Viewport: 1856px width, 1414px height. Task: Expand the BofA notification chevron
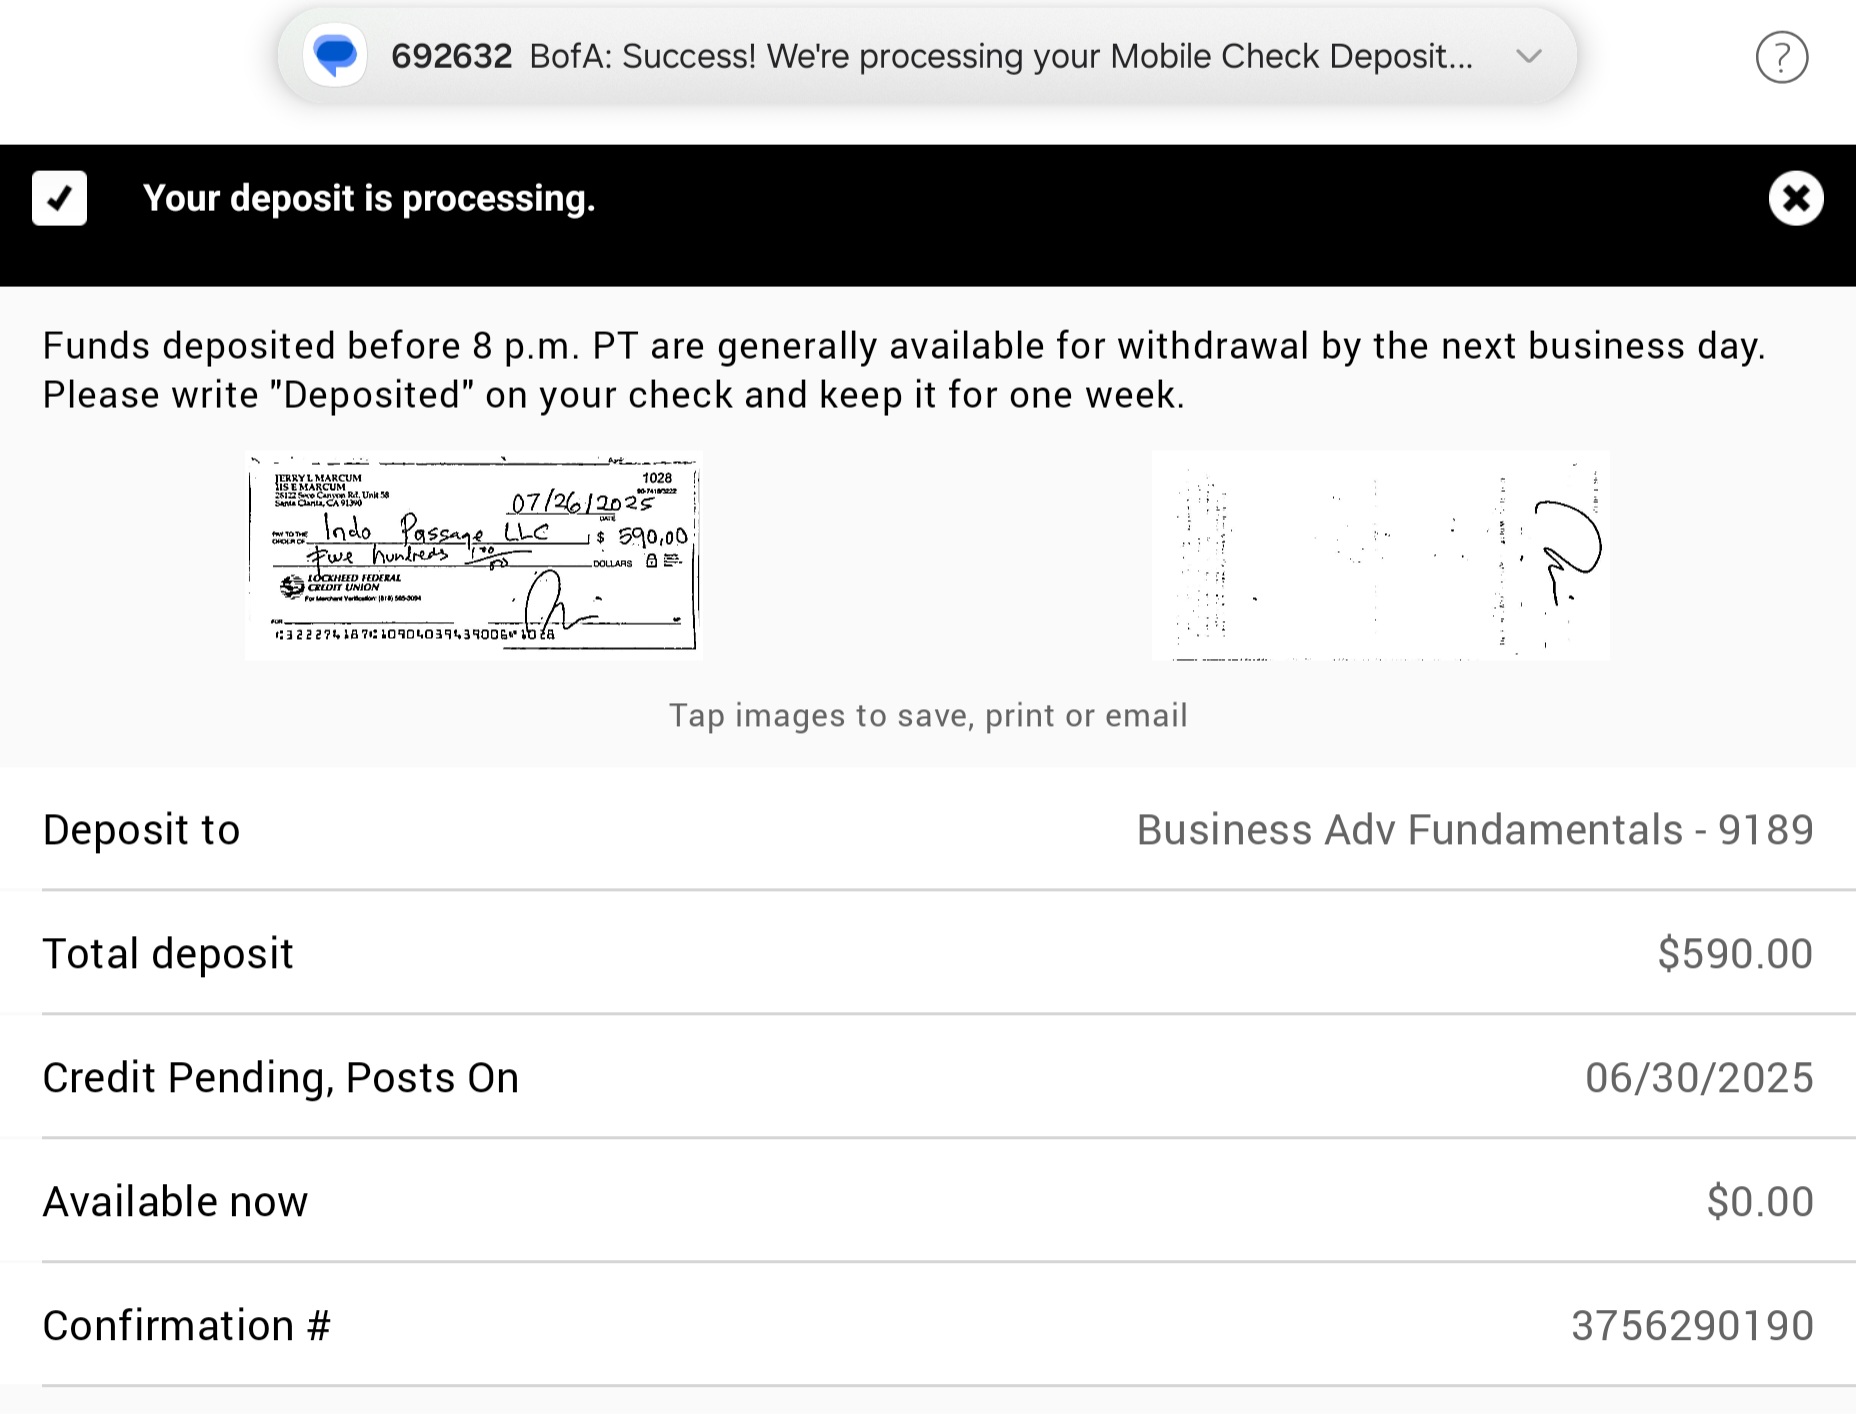1528,56
